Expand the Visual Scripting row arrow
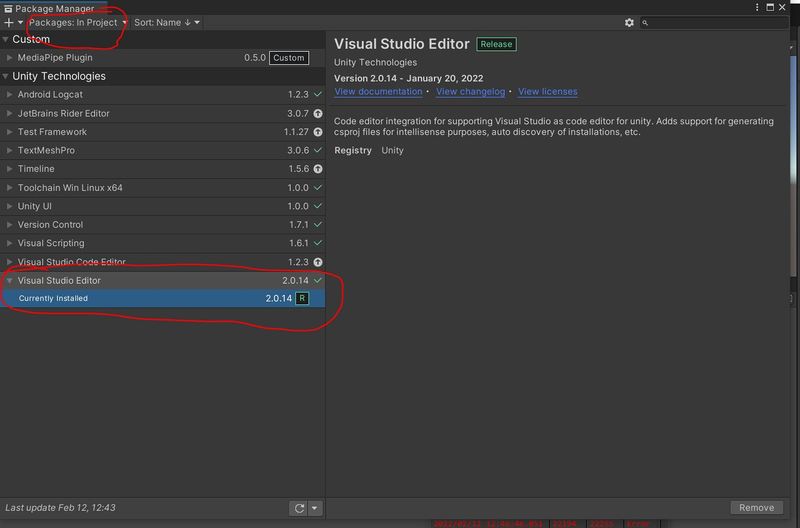 pyautogui.click(x=9, y=243)
